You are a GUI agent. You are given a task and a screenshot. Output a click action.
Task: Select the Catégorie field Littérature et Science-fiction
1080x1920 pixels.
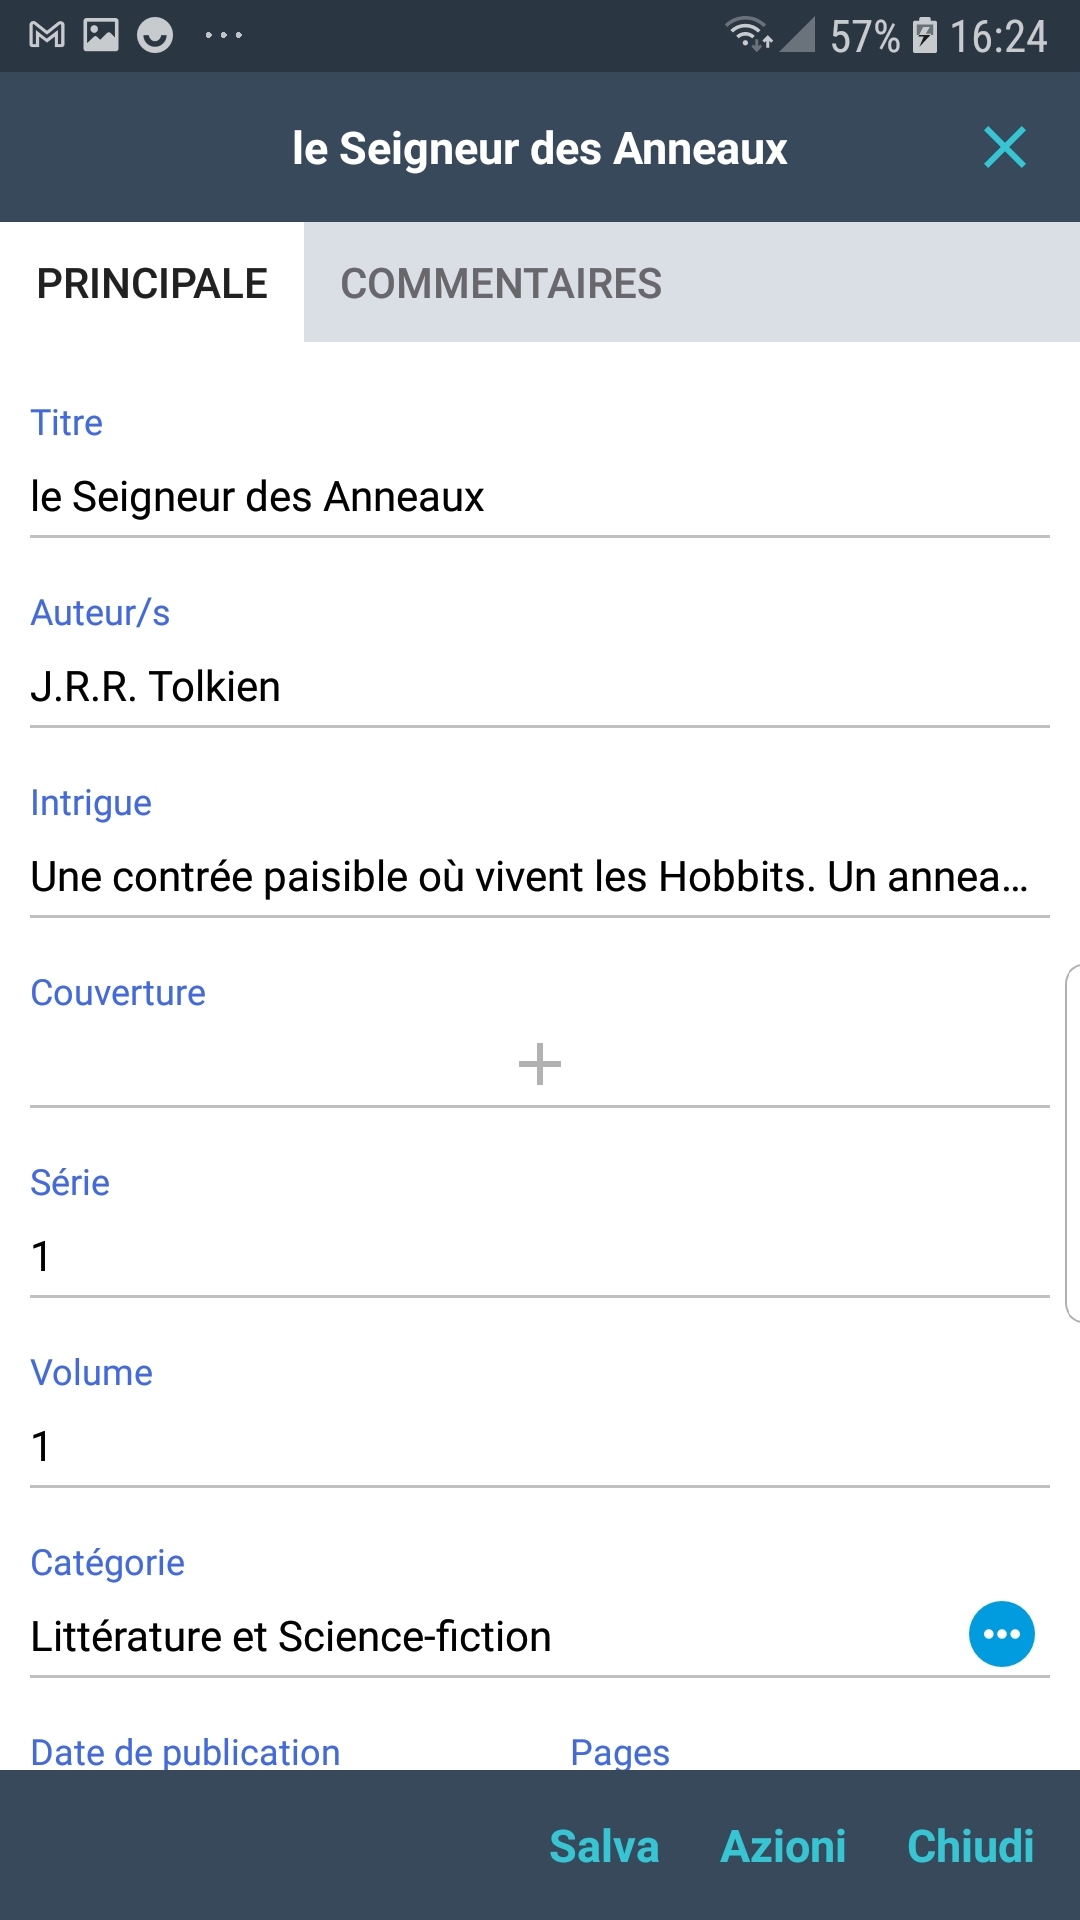click(480, 1637)
